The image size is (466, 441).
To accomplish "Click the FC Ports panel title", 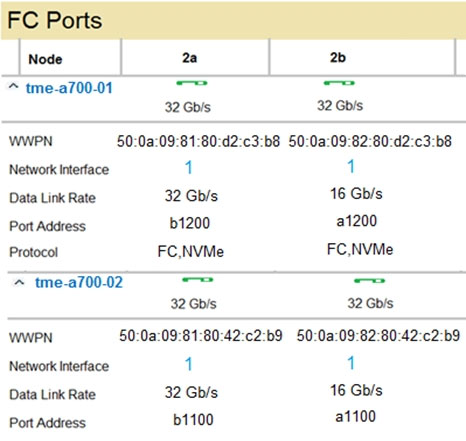I will coord(55,20).
